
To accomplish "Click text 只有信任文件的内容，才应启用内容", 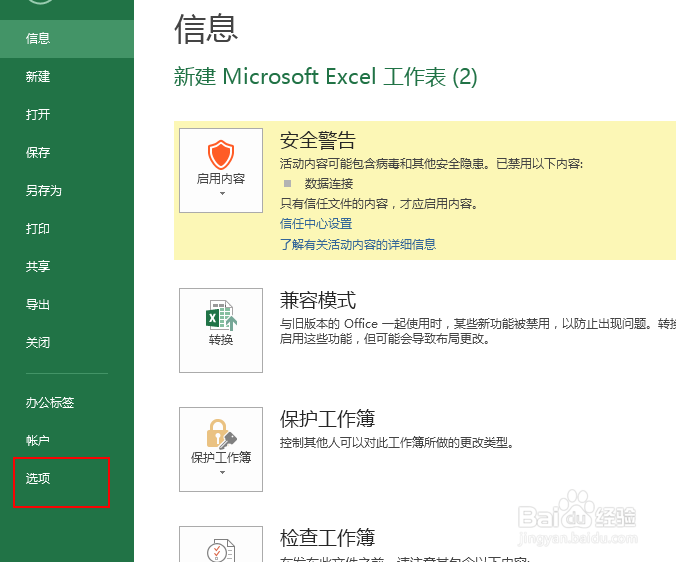I will 379,203.
